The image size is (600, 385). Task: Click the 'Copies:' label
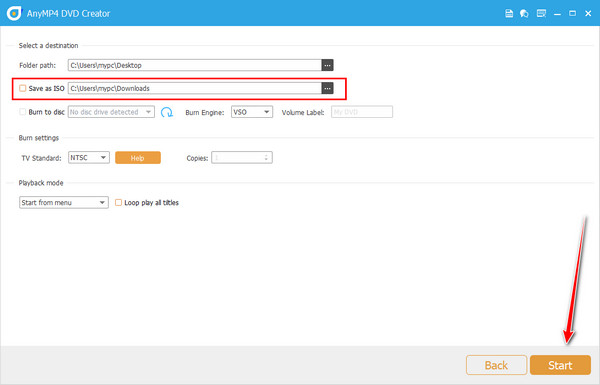click(x=197, y=158)
